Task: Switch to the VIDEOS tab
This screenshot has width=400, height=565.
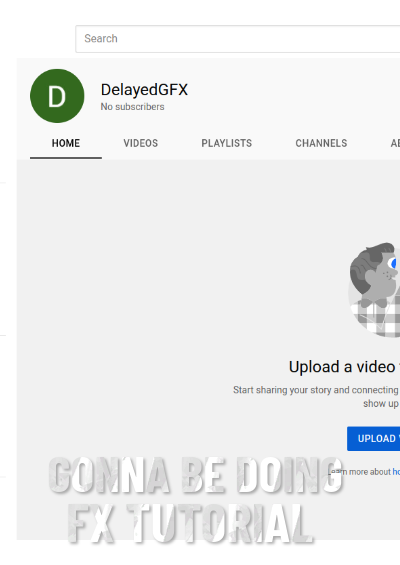Action: [x=141, y=143]
